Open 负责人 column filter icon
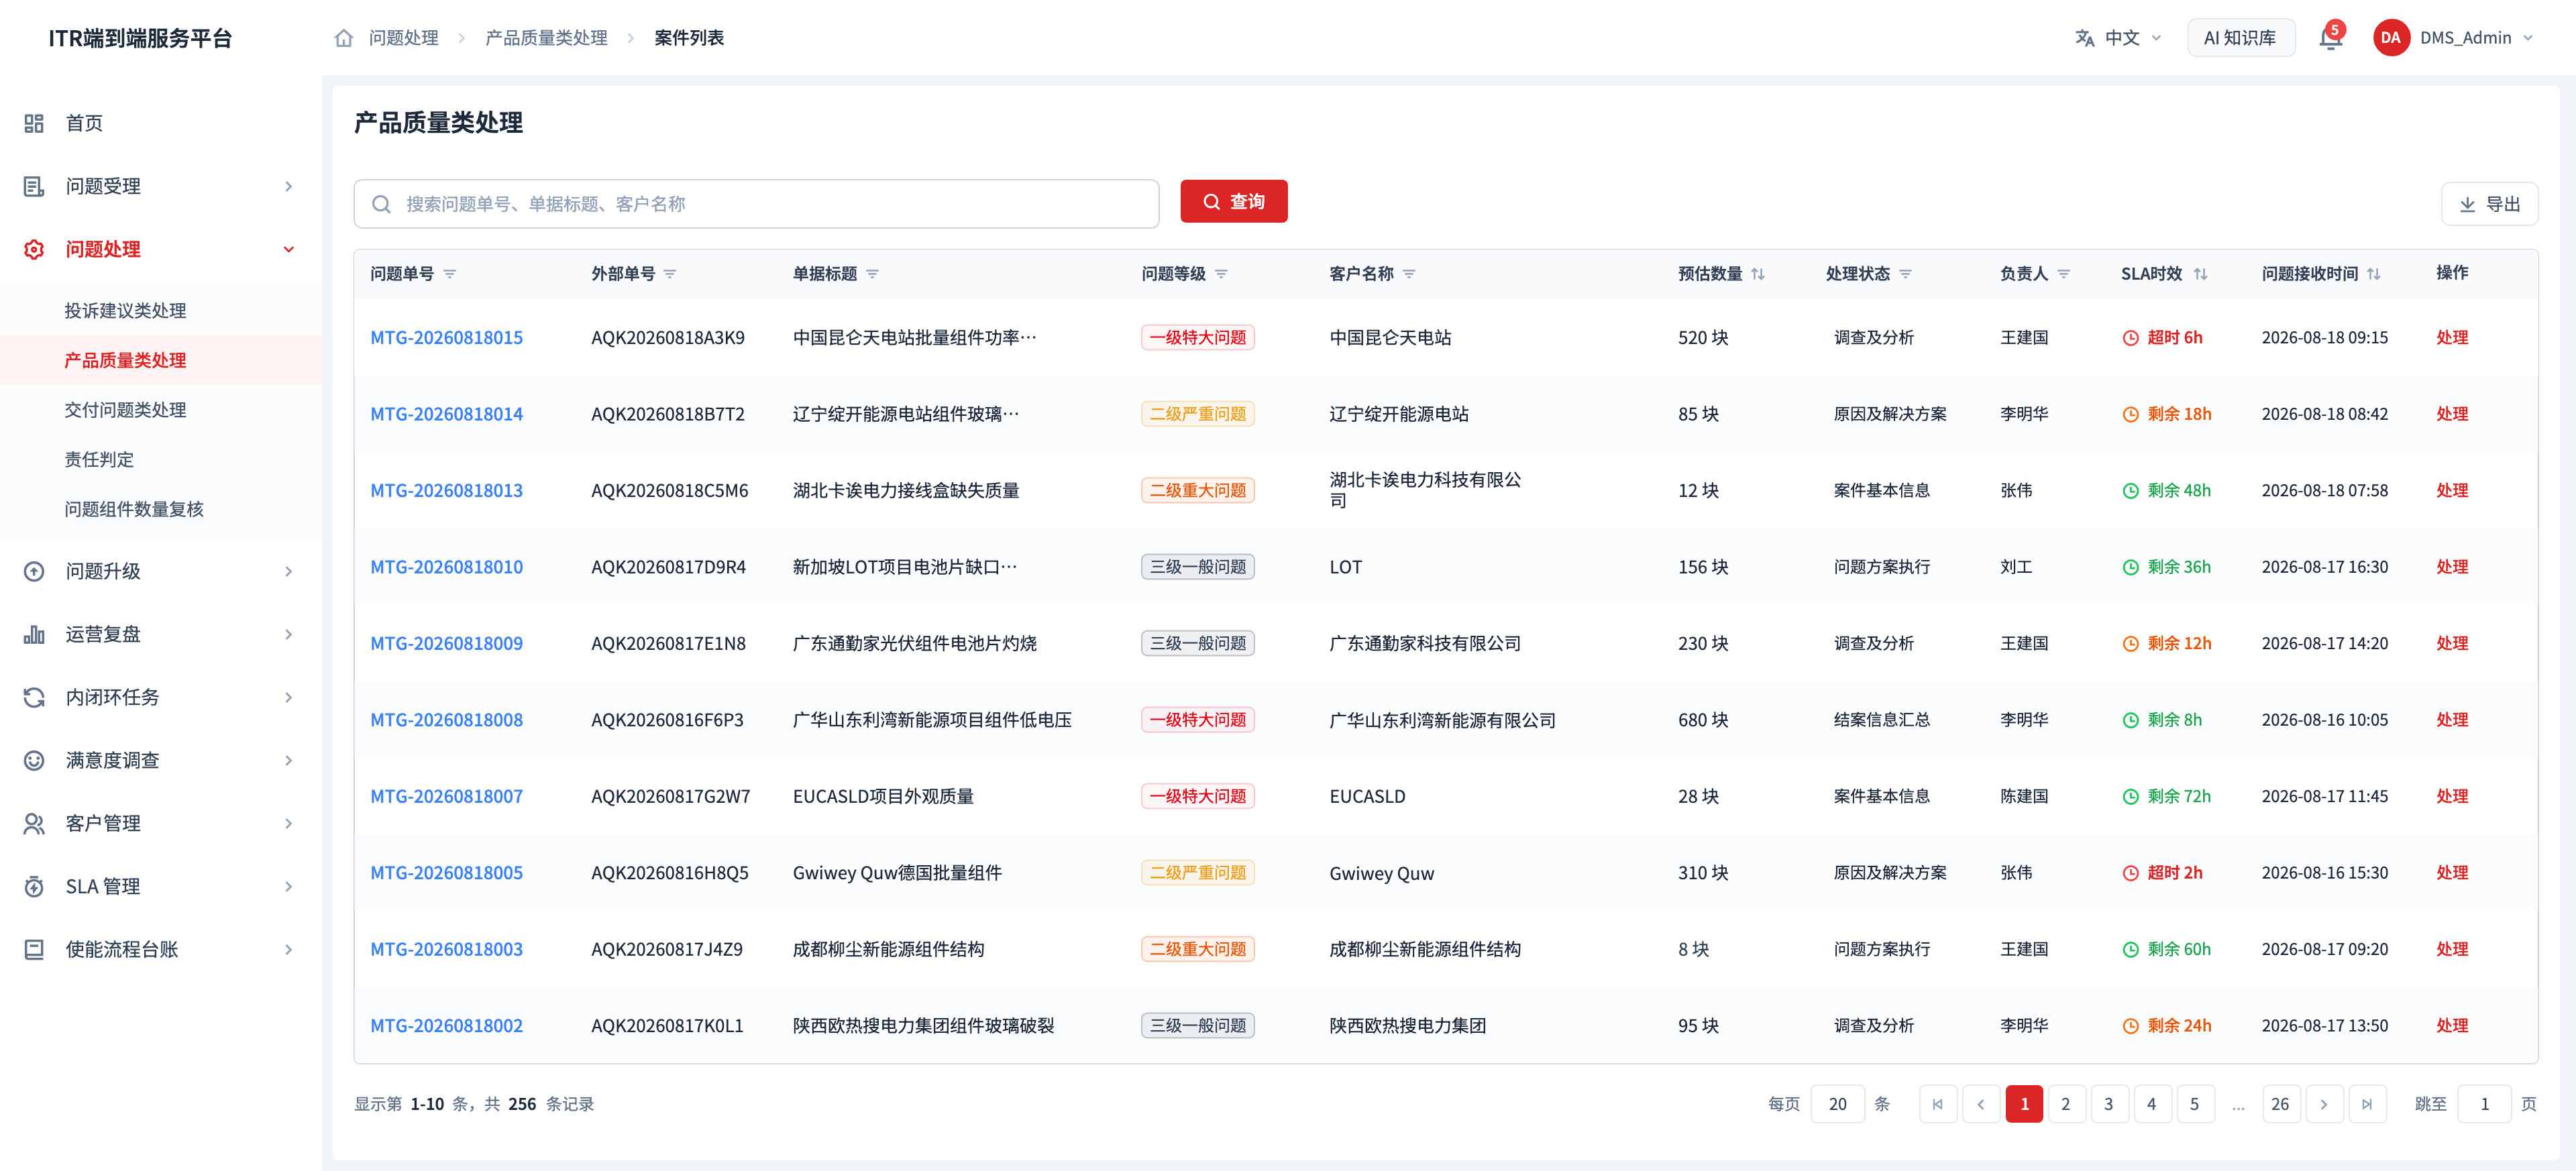 click(2063, 274)
